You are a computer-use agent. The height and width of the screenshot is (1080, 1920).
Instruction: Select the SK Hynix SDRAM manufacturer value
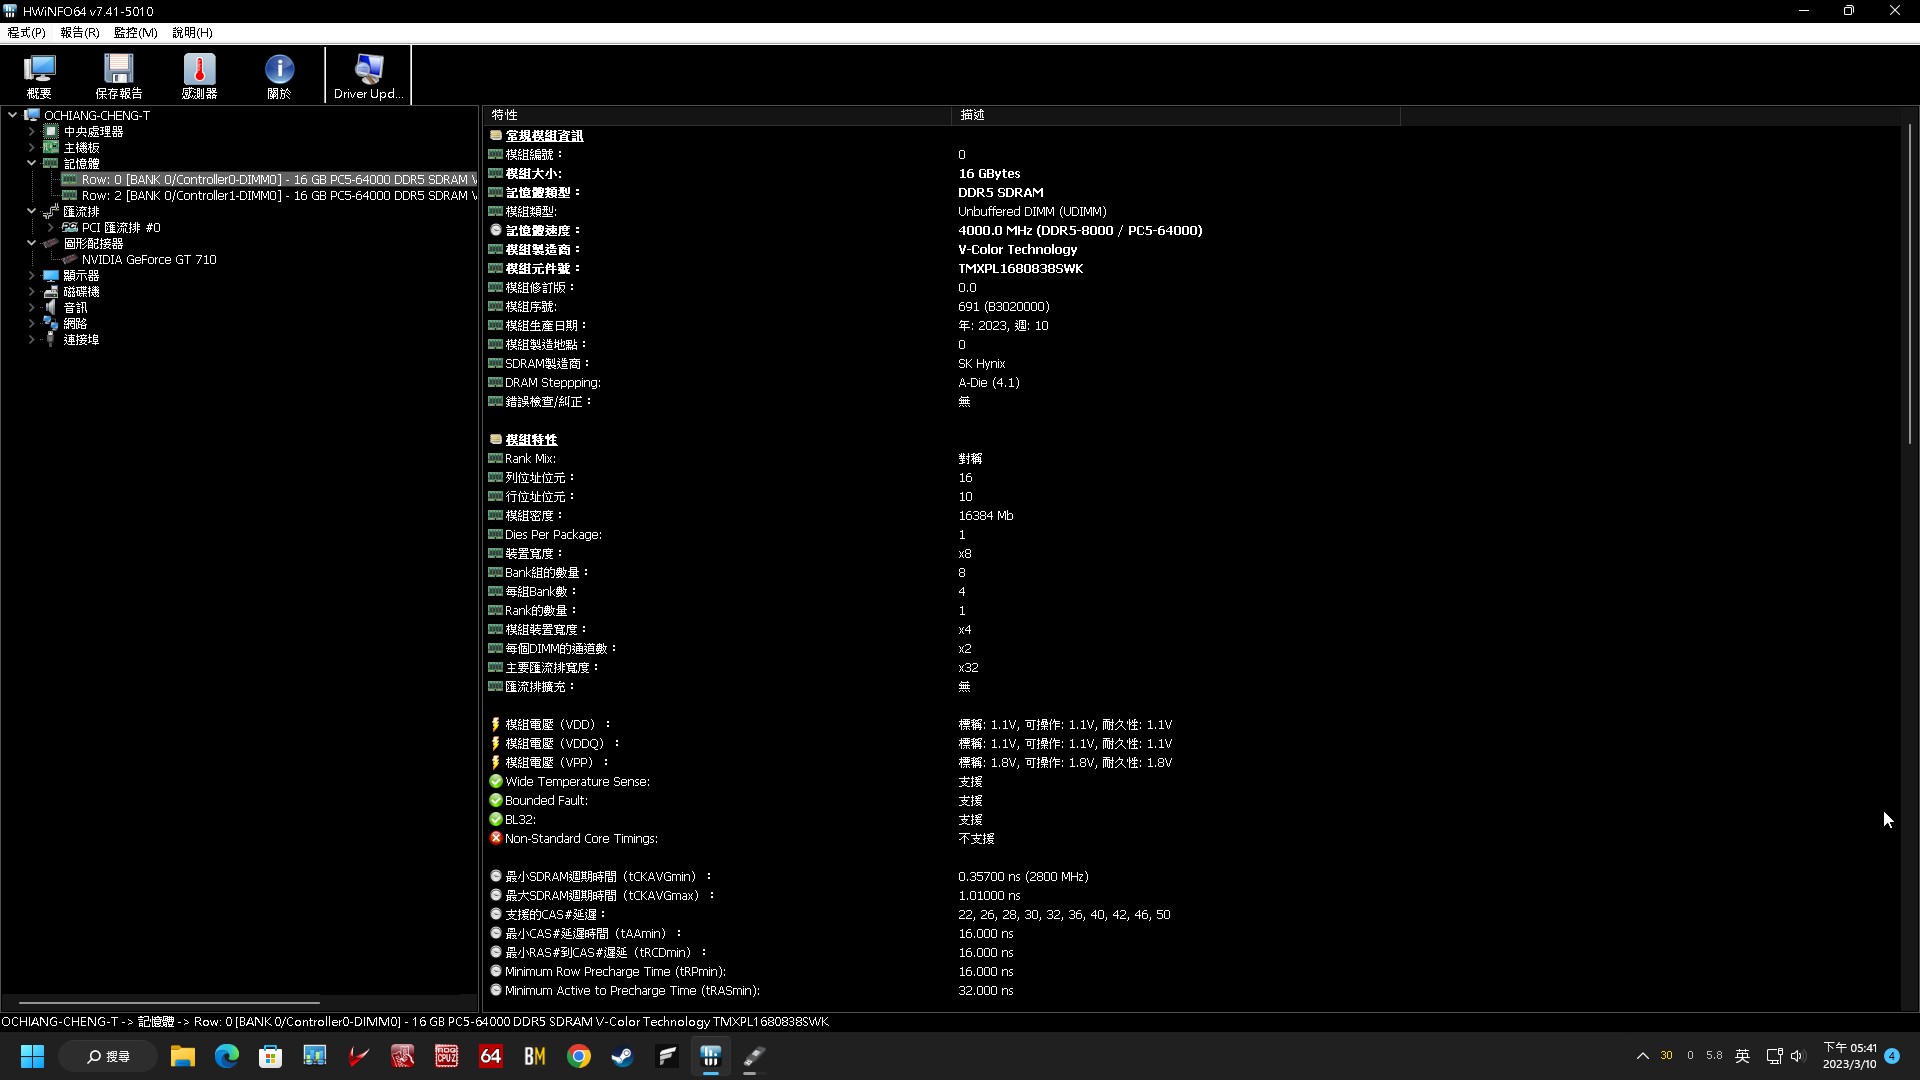[981, 364]
